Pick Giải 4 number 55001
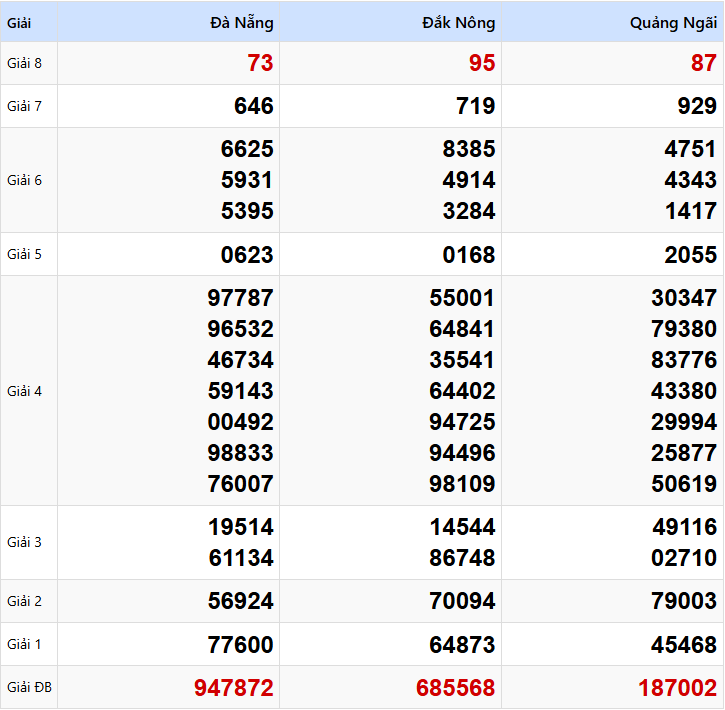Screen dimensions: 725x710 (x=462, y=298)
